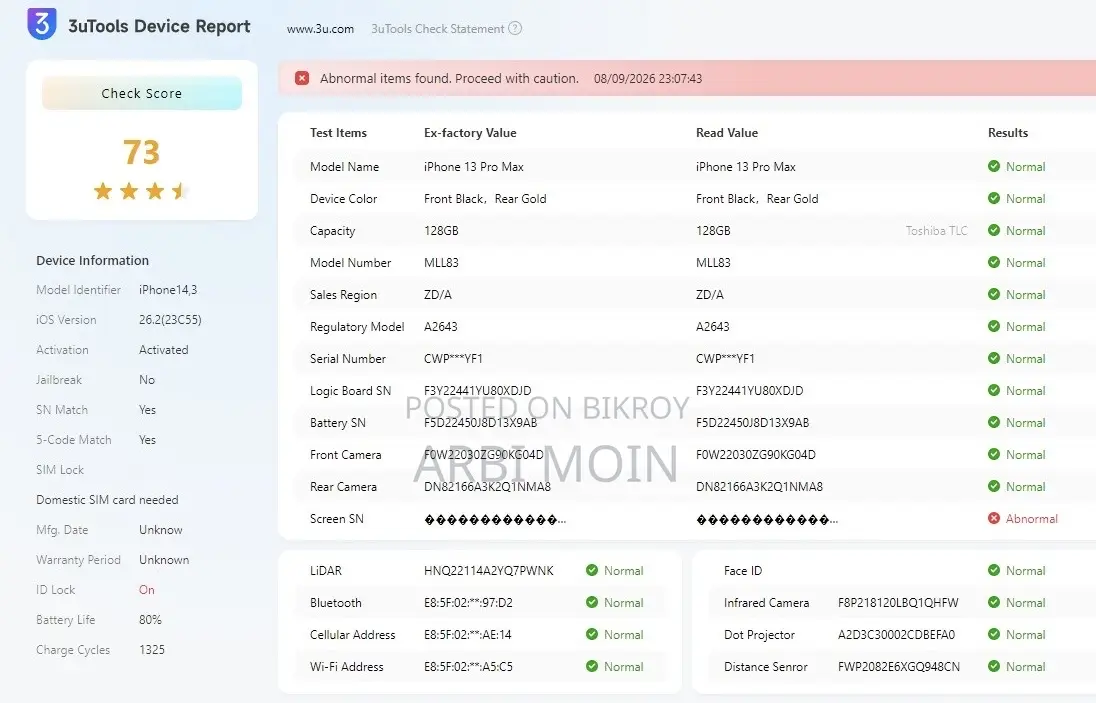
Task: Click the 3uTools logo icon
Action: pyautogui.click(x=42, y=24)
